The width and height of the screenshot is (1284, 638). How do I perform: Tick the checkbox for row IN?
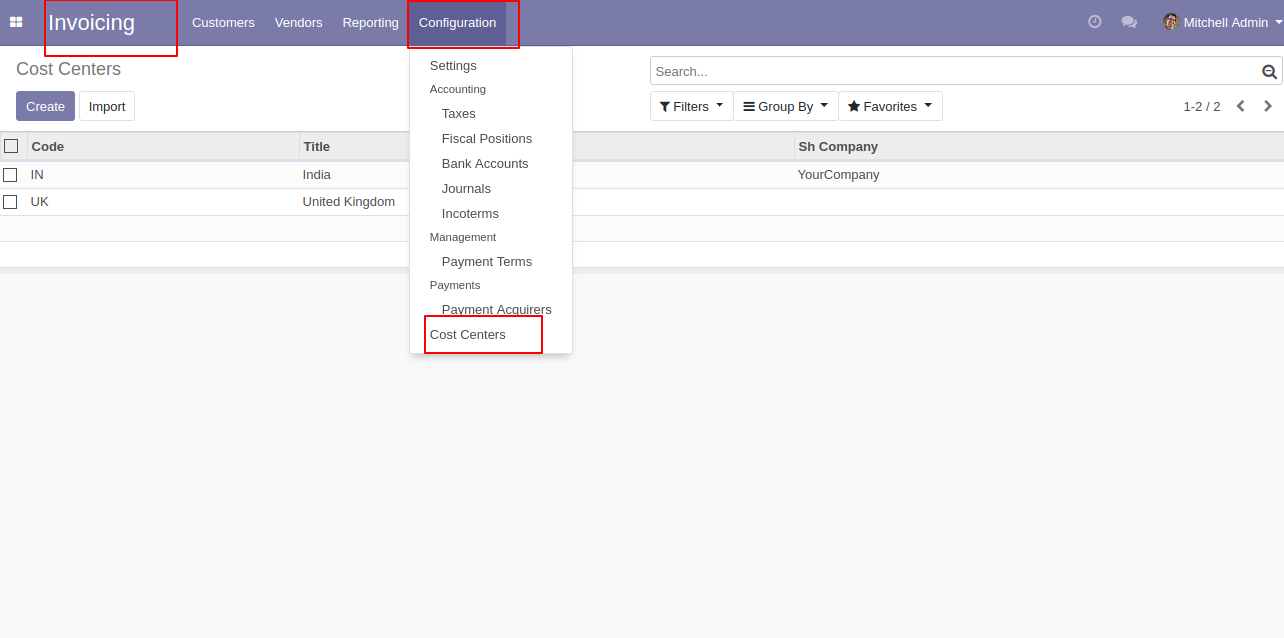click(x=10, y=175)
